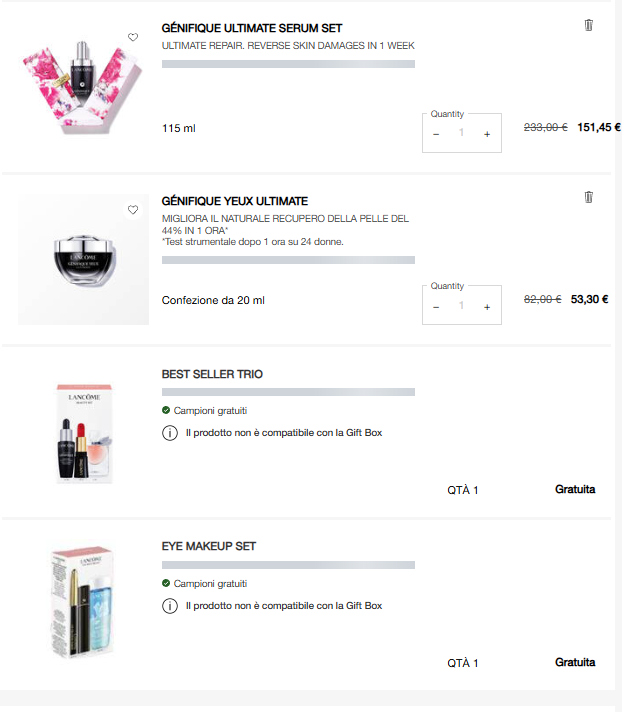This screenshot has height=712, width=622.
Task: Increase quantity of Génifique Yeux Ultimate
Action: click(487, 306)
